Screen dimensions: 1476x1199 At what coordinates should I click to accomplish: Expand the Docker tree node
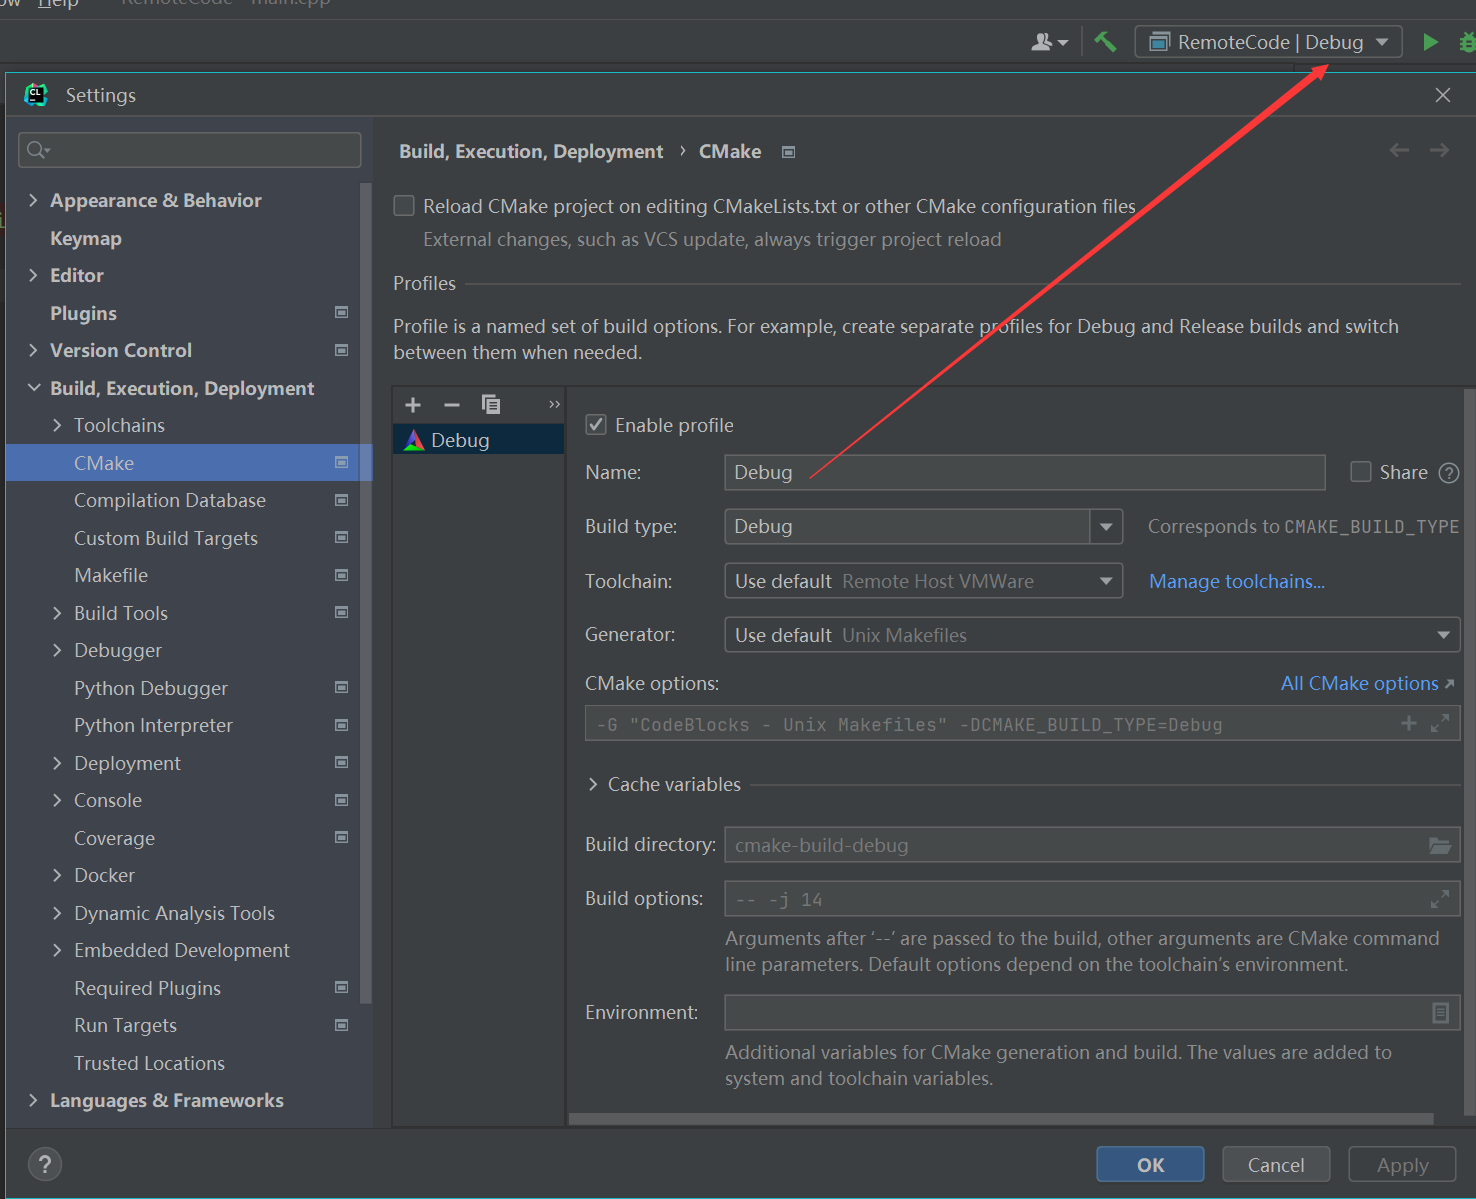click(57, 875)
